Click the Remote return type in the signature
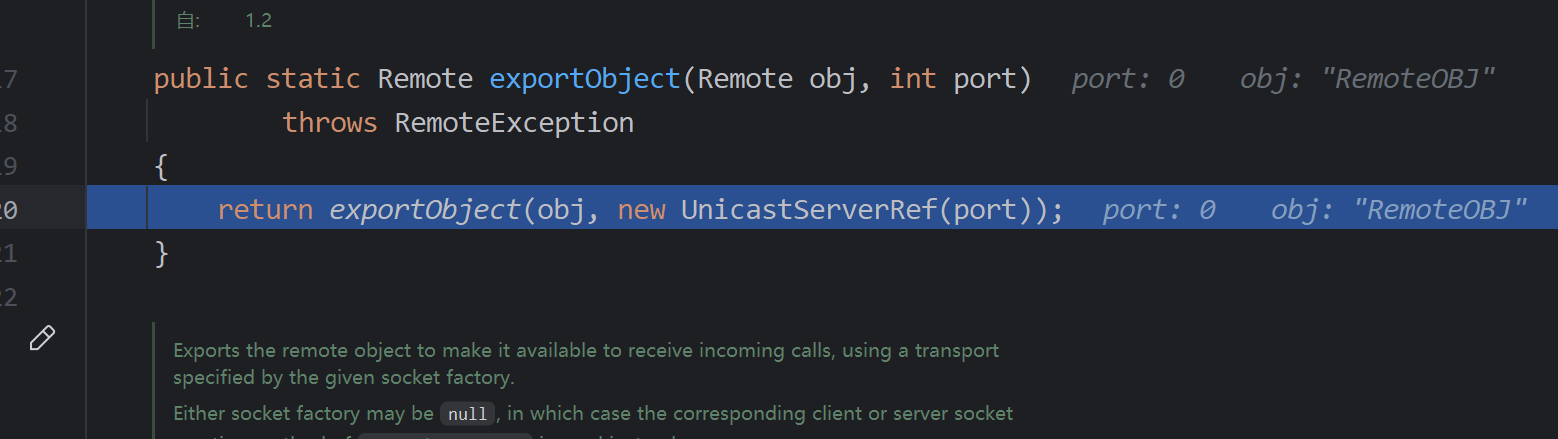This screenshot has height=439, width=1558. click(x=425, y=79)
